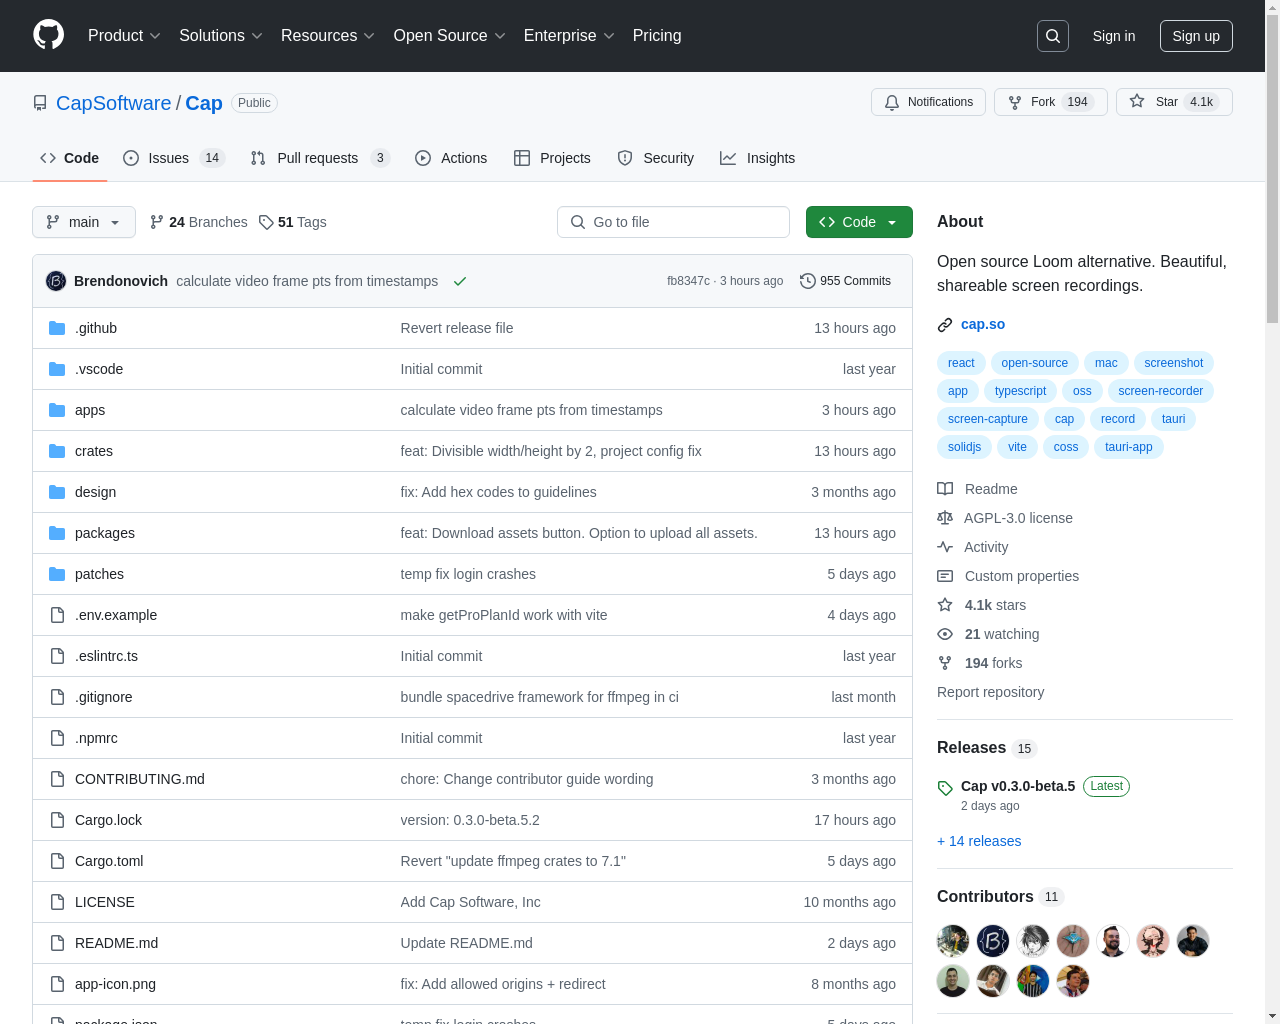Switch to the Issues tab
Screen dimensions: 1280x1024
click(x=174, y=158)
